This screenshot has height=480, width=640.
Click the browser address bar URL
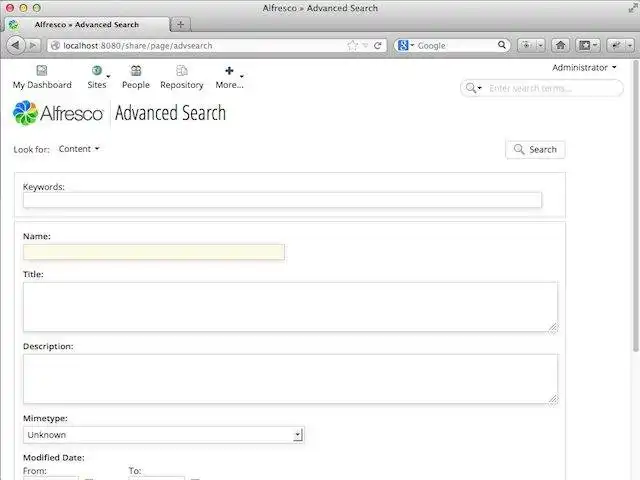[x=138, y=46]
